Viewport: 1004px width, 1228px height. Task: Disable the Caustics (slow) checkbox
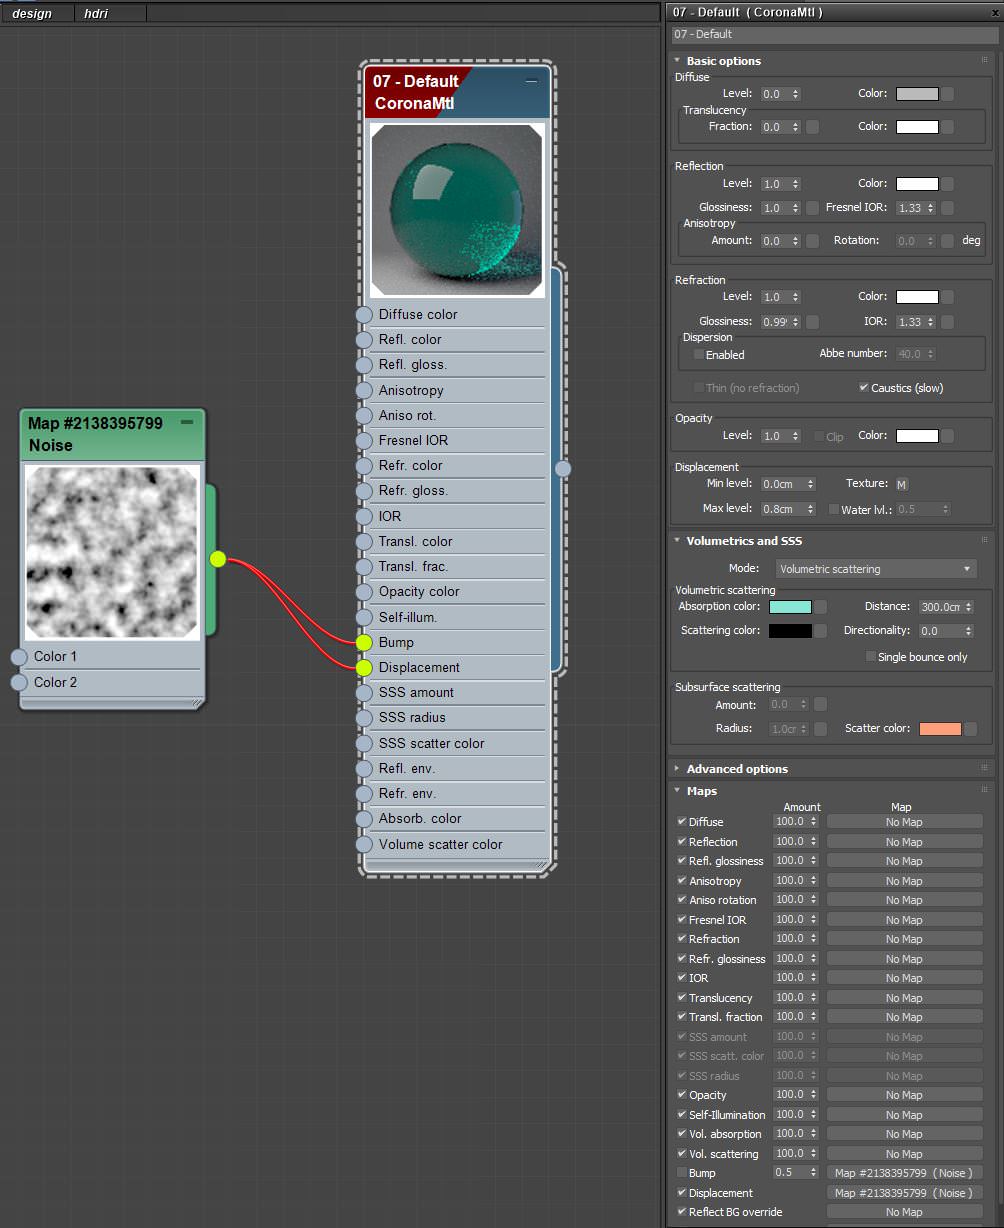pos(863,388)
